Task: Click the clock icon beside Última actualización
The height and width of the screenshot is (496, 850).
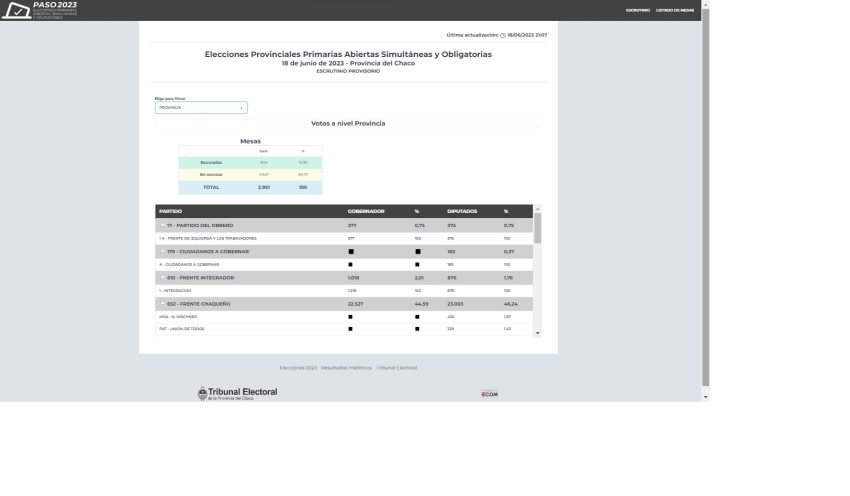Action: 503,35
